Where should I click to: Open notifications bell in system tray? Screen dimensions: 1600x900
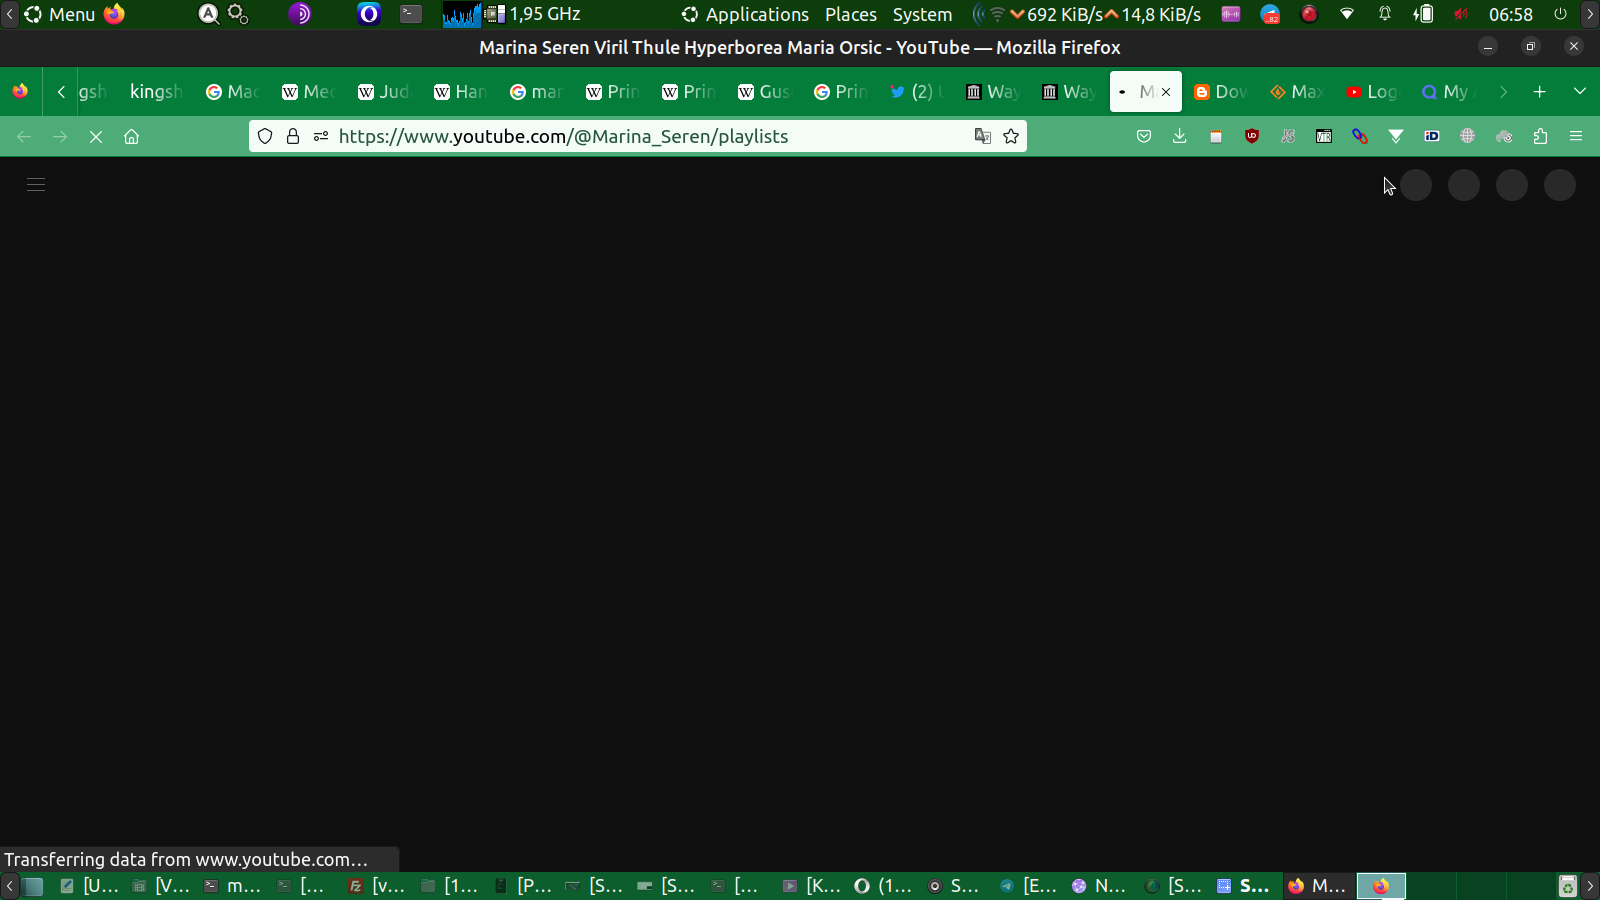point(1385,14)
